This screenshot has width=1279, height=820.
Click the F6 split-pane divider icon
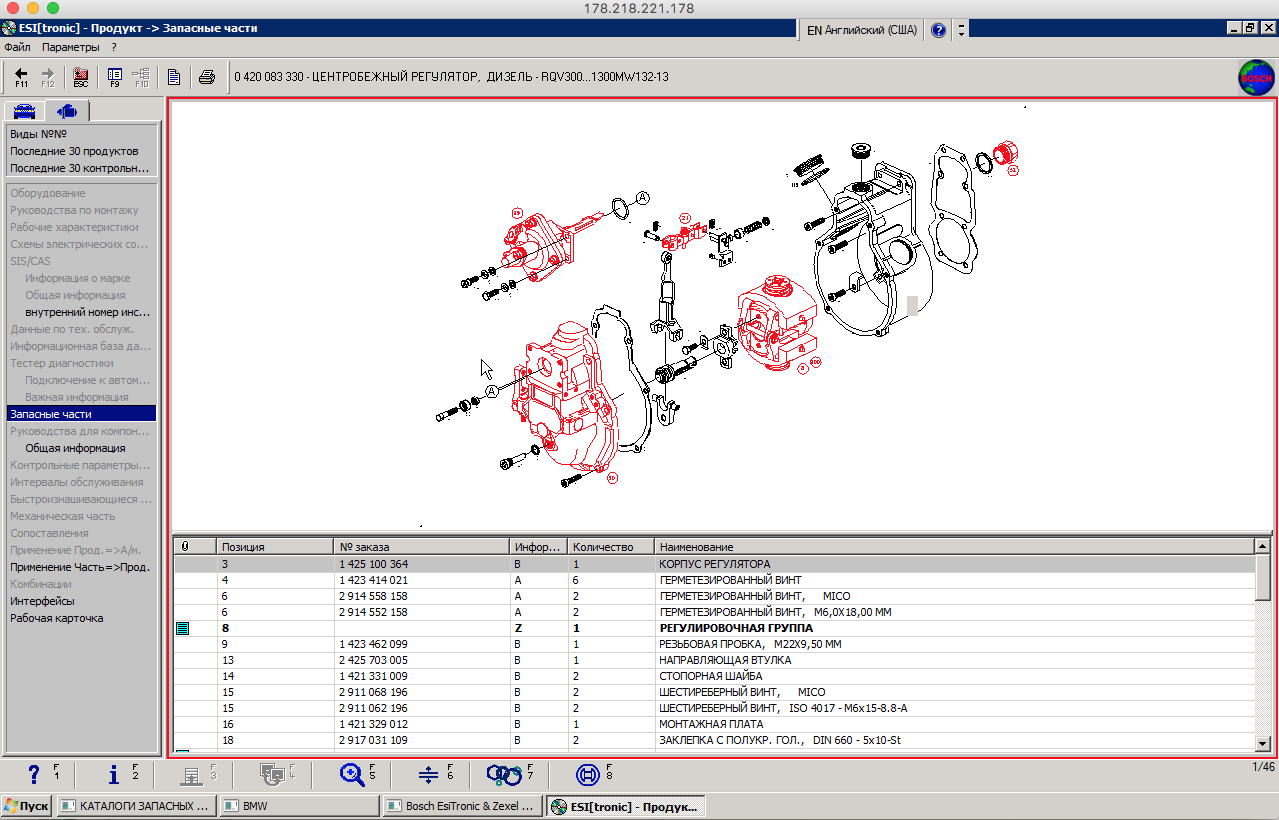(428, 774)
